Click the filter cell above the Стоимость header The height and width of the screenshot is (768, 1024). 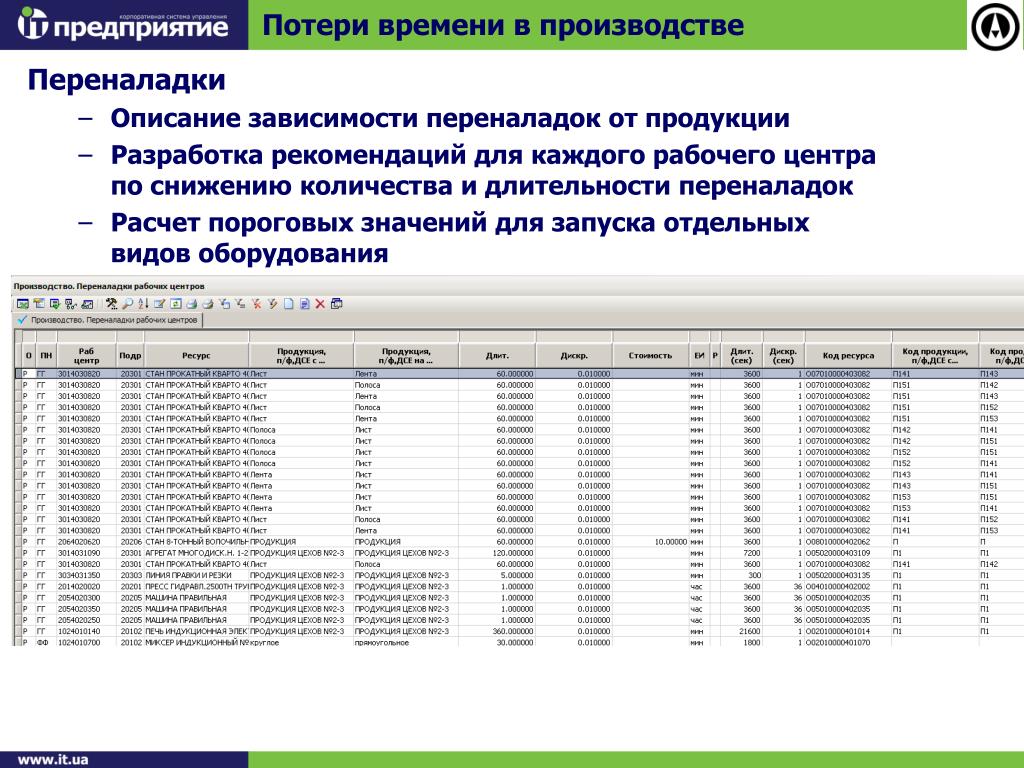(650, 336)
